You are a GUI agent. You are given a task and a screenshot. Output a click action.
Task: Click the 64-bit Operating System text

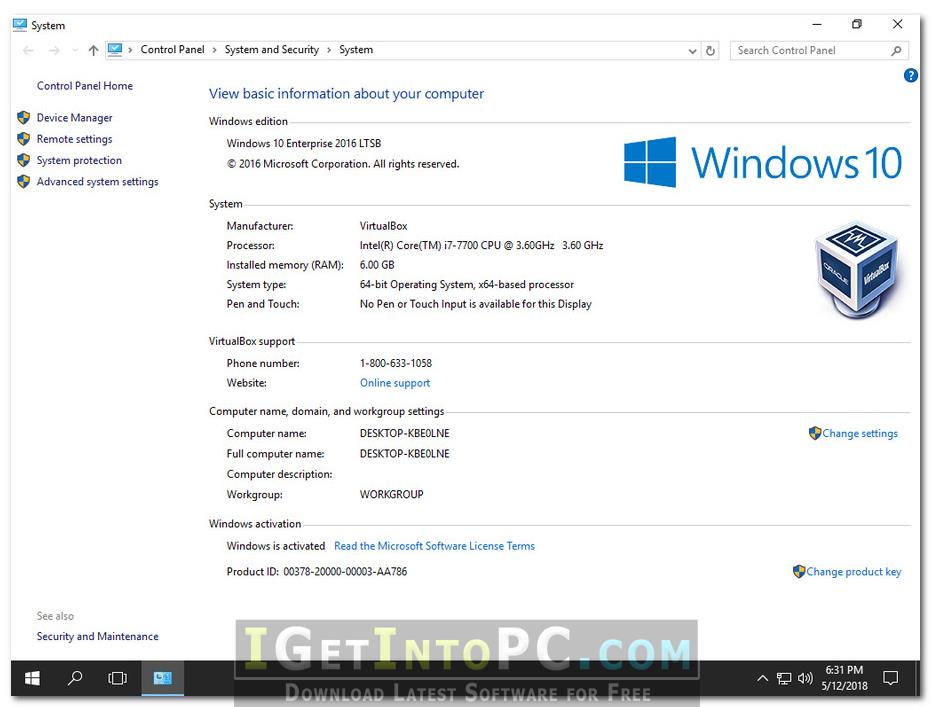click(x=467, y=284)
